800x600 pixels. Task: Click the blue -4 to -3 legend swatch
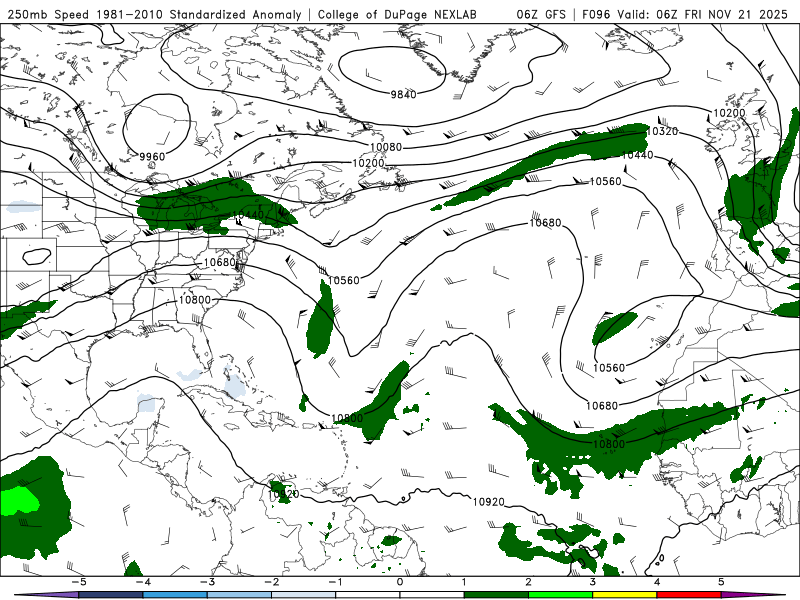click(175, 595)
